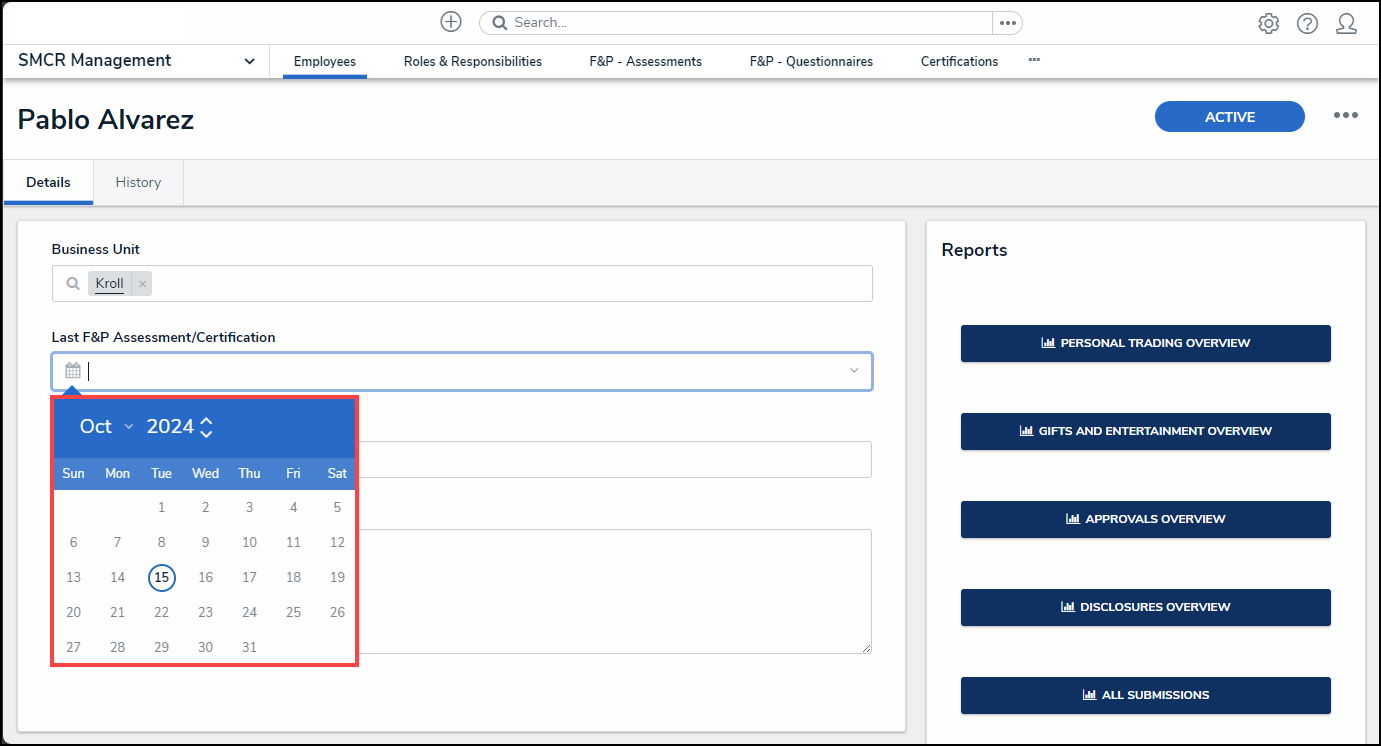Click into the top Search field
Viewport: 1381px width, 746px height.
coord(740,23)
